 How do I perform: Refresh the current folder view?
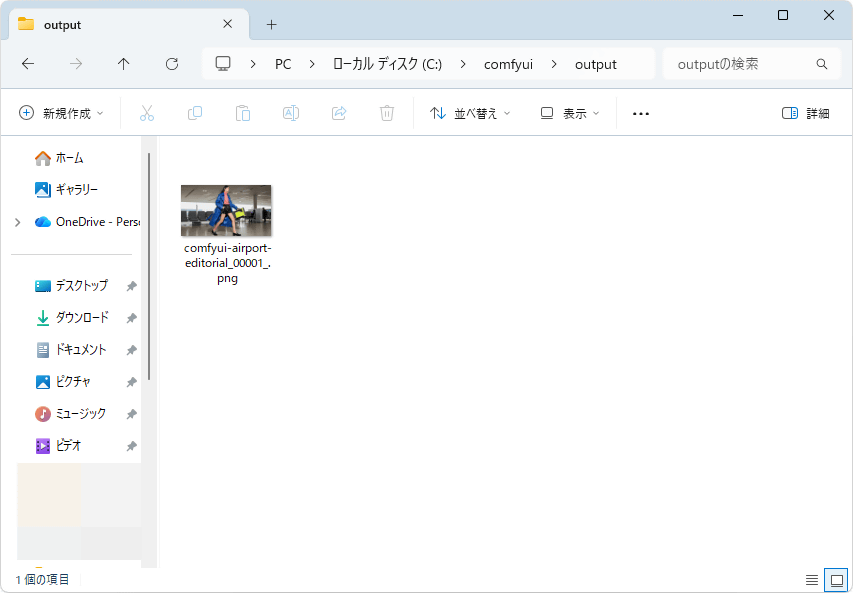coord(172,64)
